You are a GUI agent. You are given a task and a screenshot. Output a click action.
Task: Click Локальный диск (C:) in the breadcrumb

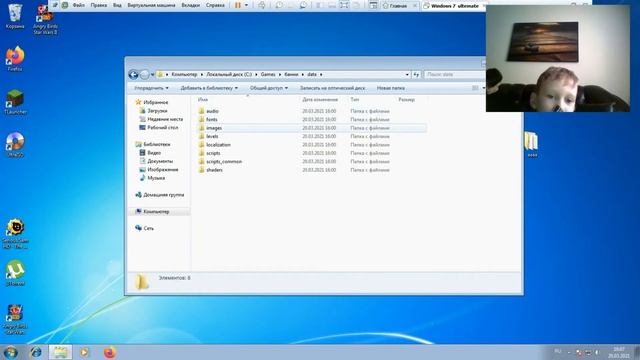229,75
